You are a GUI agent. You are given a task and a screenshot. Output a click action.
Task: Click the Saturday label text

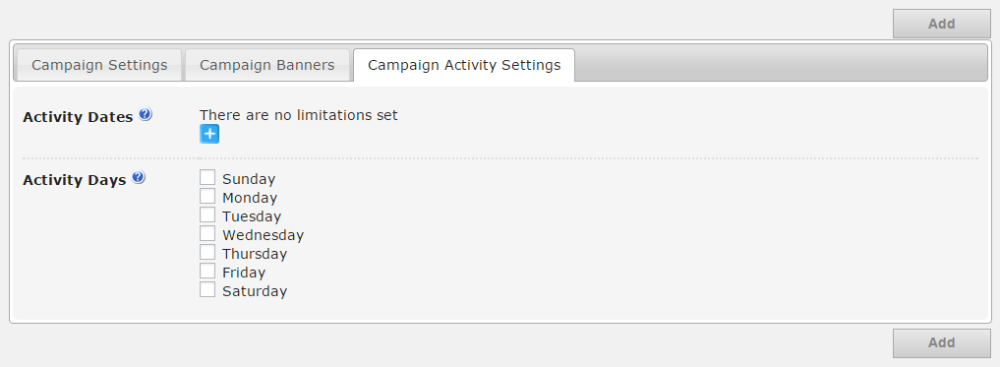(254, 291)
